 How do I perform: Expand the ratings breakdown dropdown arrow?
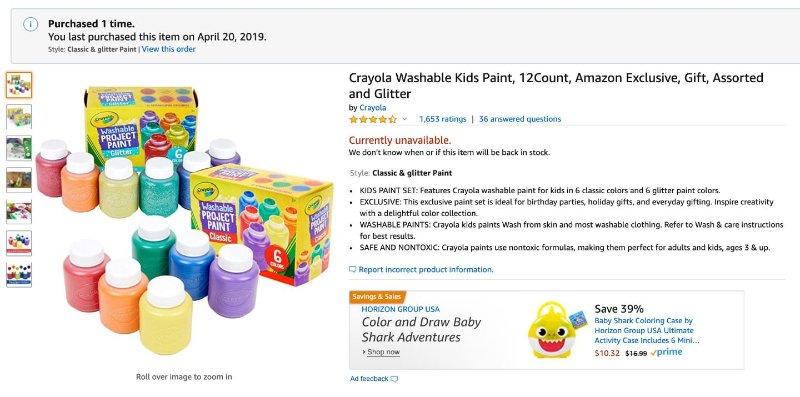point(405,119)
